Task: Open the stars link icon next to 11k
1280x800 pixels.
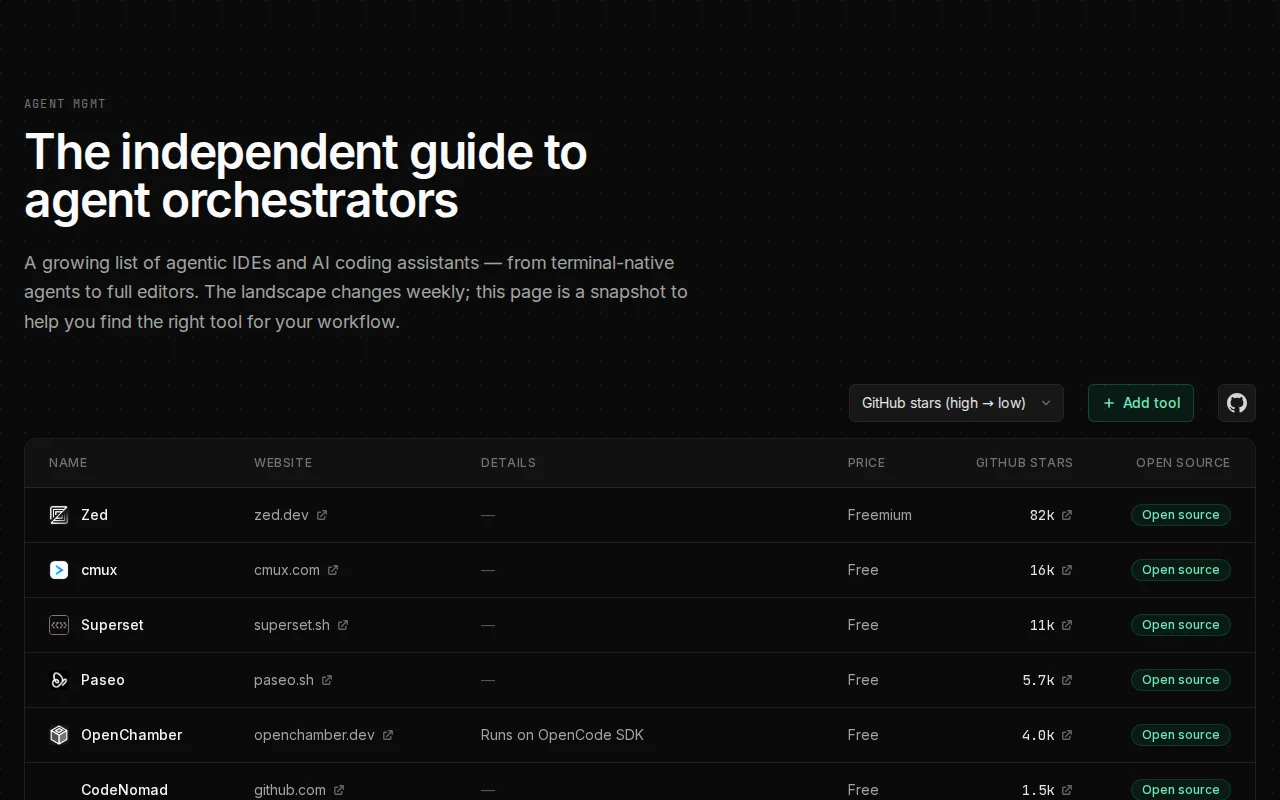Action: (x=1067, y=625)
